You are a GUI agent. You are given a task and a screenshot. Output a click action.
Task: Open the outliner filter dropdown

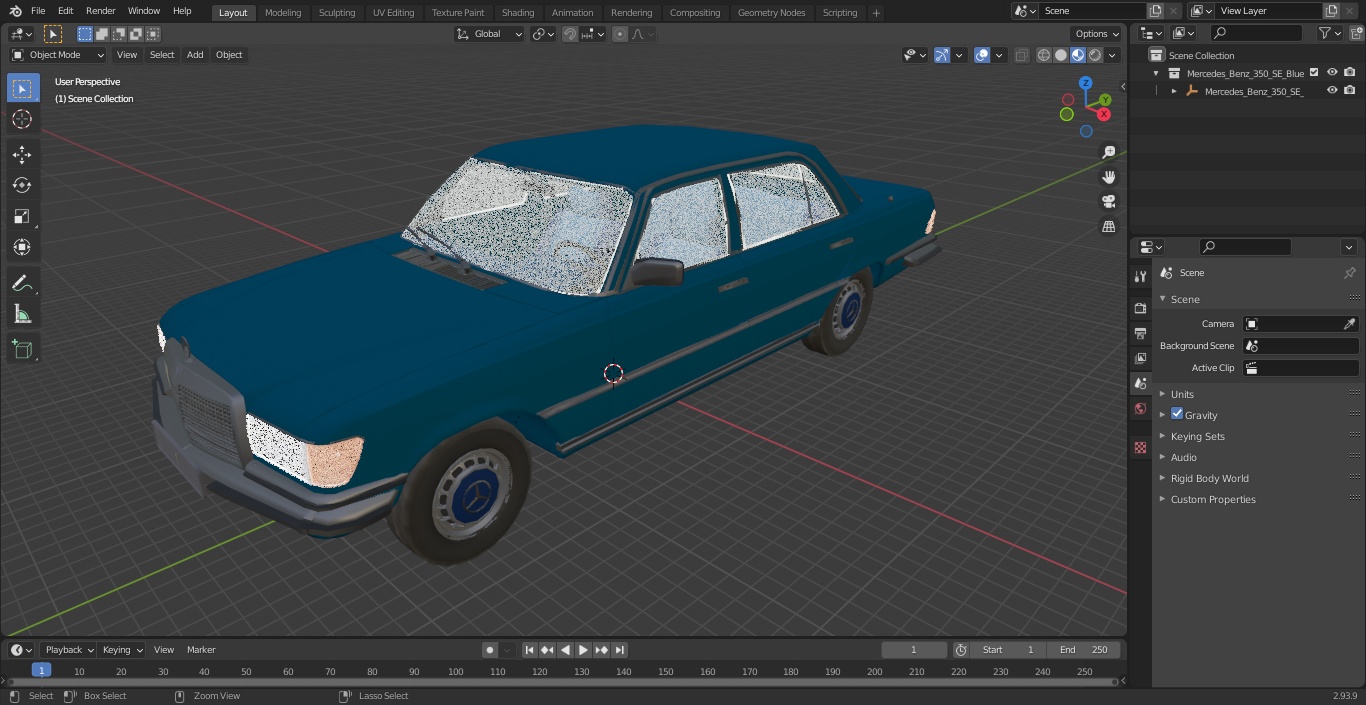[x=1329, y=33]
